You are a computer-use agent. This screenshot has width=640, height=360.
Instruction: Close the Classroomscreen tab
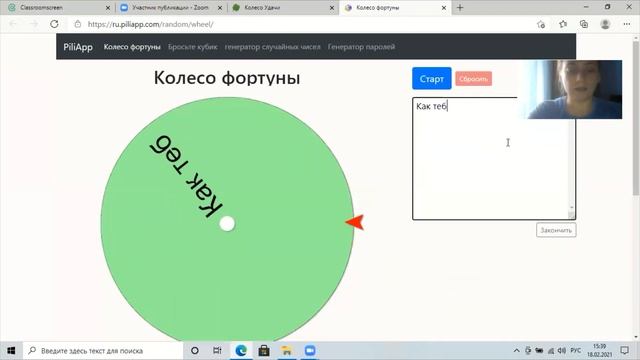point(108,8)
